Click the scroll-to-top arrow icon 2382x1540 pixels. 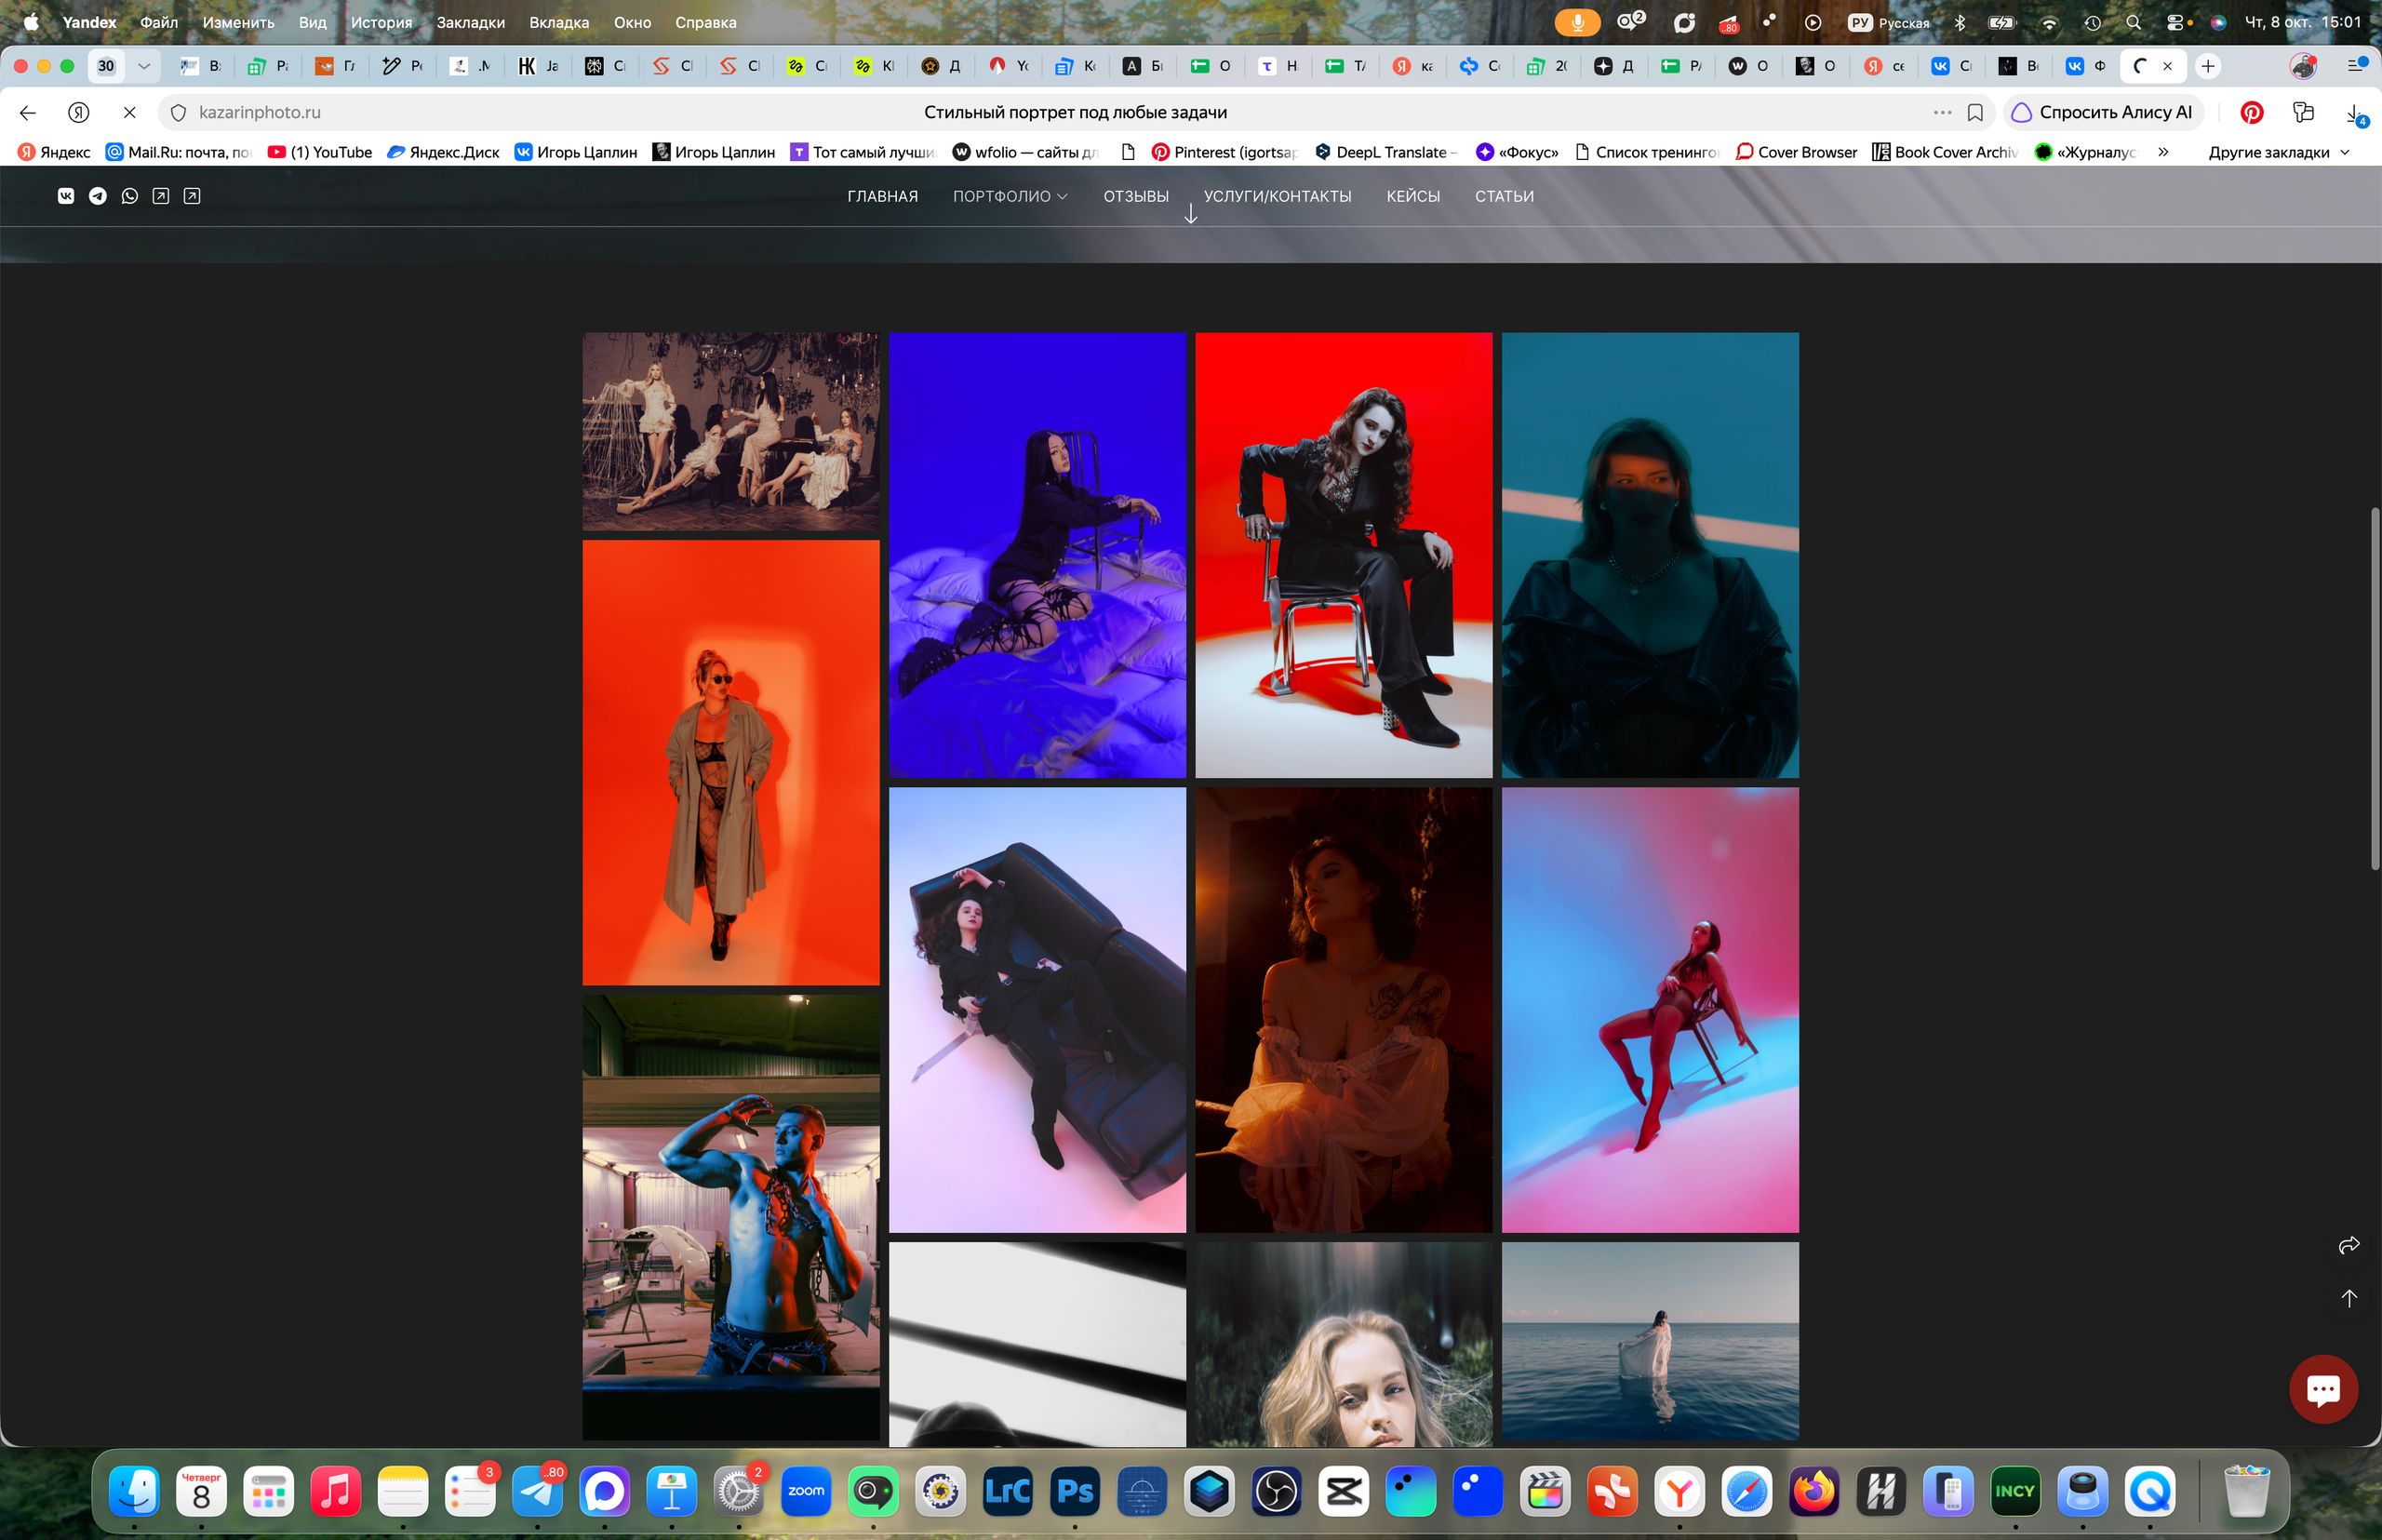pos(2349,1298)
